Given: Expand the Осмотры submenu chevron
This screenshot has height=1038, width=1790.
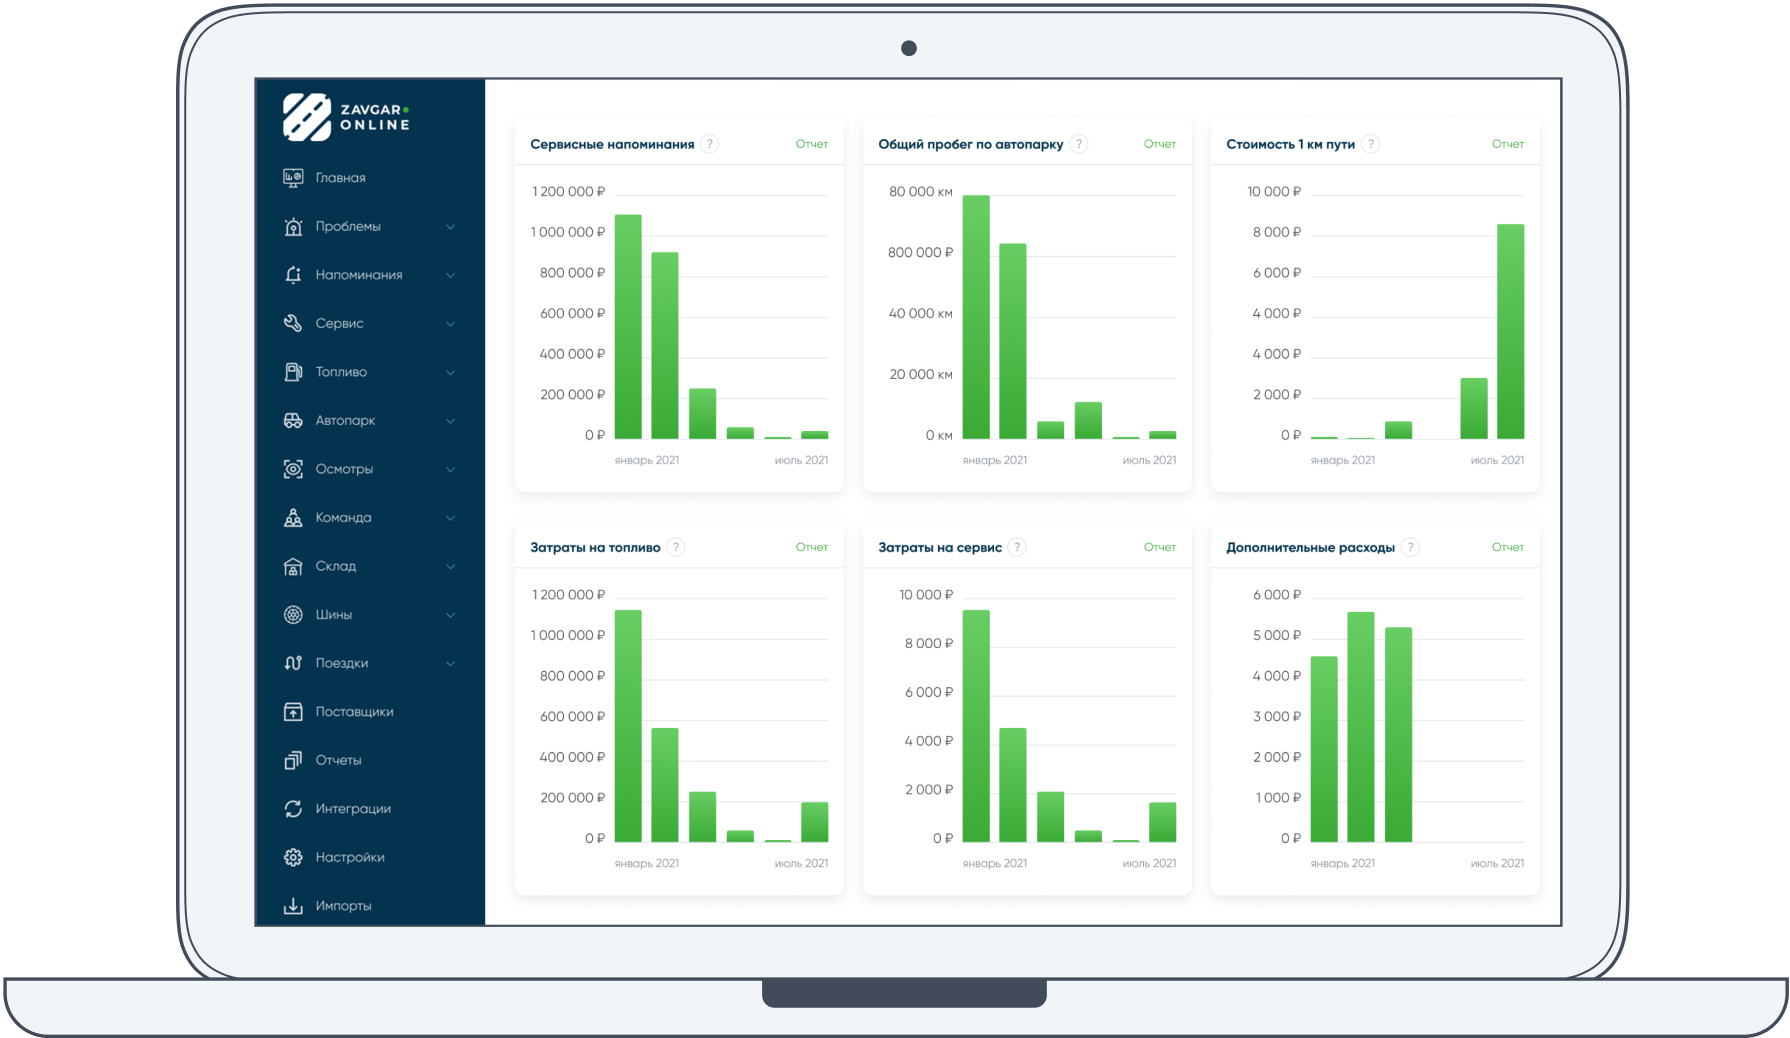Looking at the screenshot, I should [451, 469].
